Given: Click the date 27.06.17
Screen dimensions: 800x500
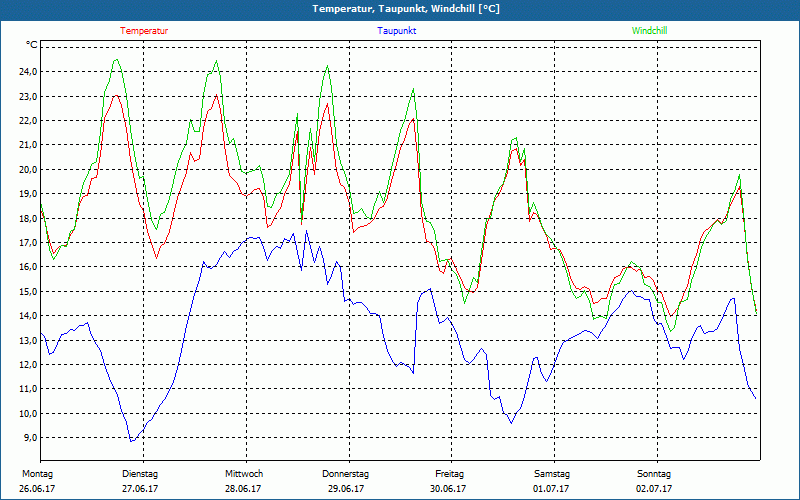Looking at the screenshot, I should point(140,489).
